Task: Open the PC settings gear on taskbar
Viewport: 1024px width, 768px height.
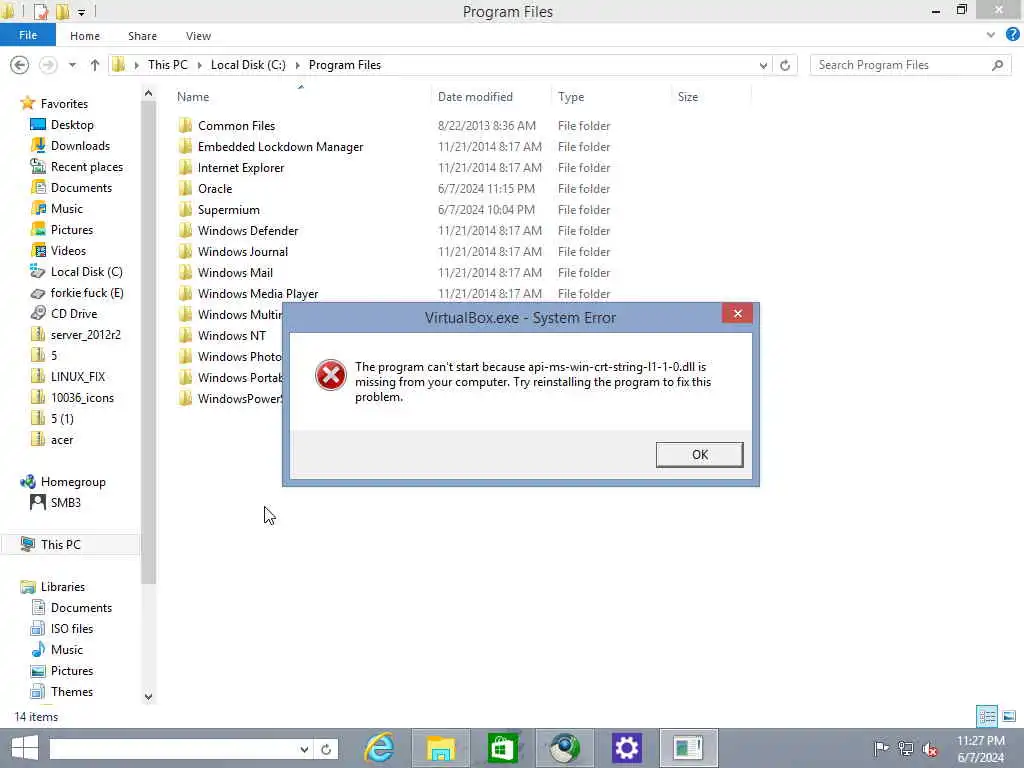Action: click(x=626, y=748)
